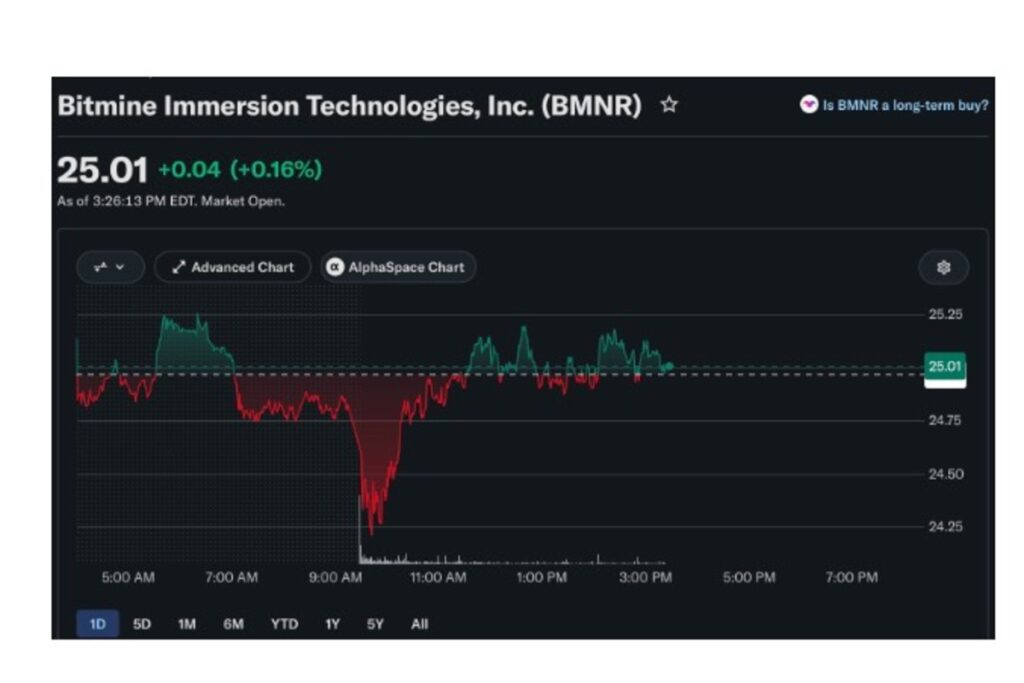Click the expand arrows icon on Advanced Chart
This screenshot has width=1024, height=683.
pyautogui.click(x=178, y=267)
